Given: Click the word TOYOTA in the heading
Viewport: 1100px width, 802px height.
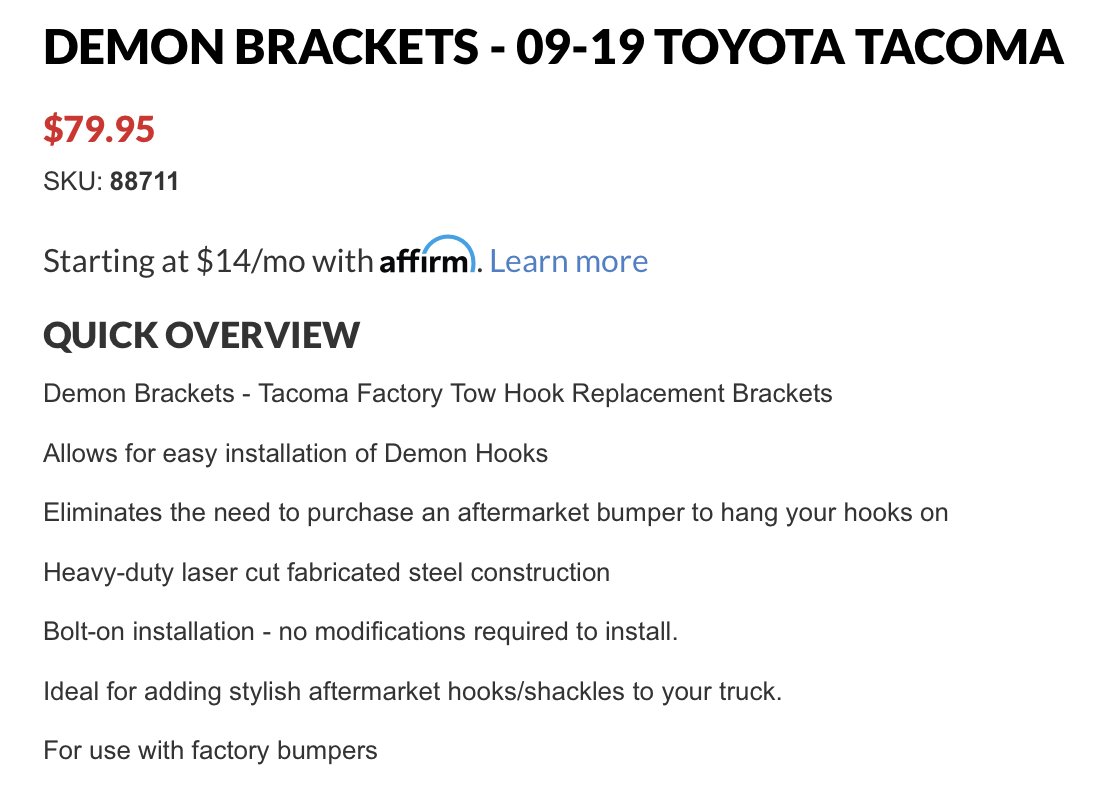Looking at the screenshot, I should [750, 47].
